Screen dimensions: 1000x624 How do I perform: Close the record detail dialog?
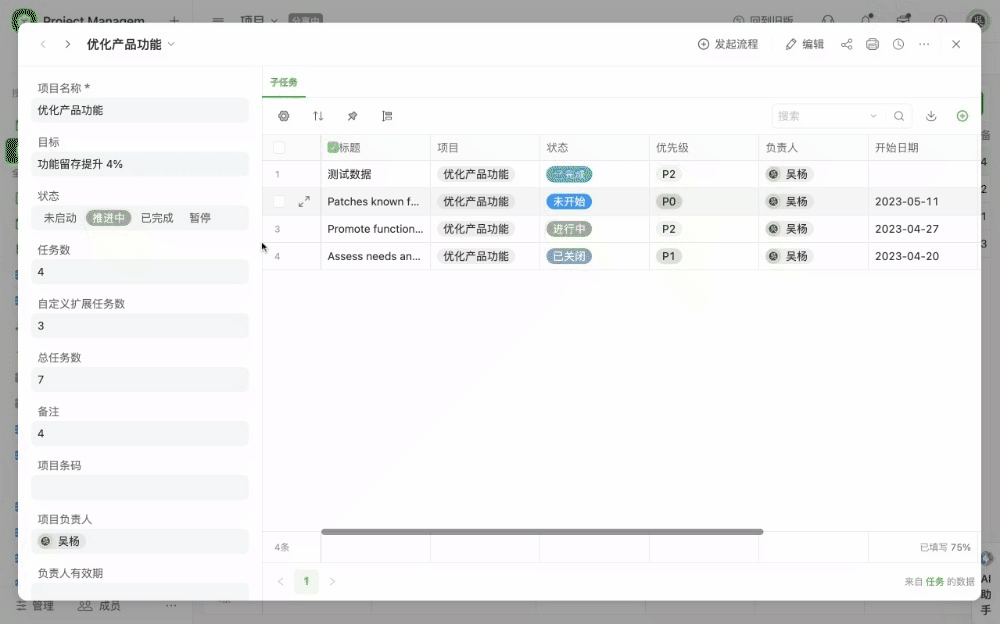tap(956, 44)
